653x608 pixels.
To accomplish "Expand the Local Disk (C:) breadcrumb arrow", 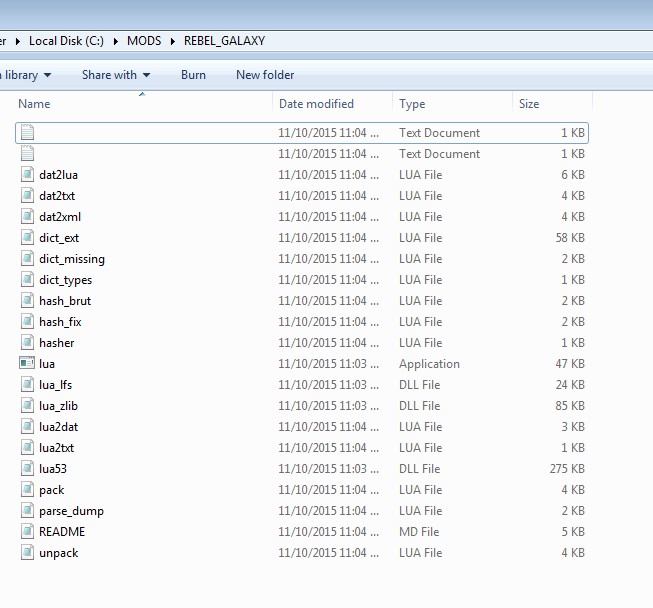I will click(x=115, y=41).
